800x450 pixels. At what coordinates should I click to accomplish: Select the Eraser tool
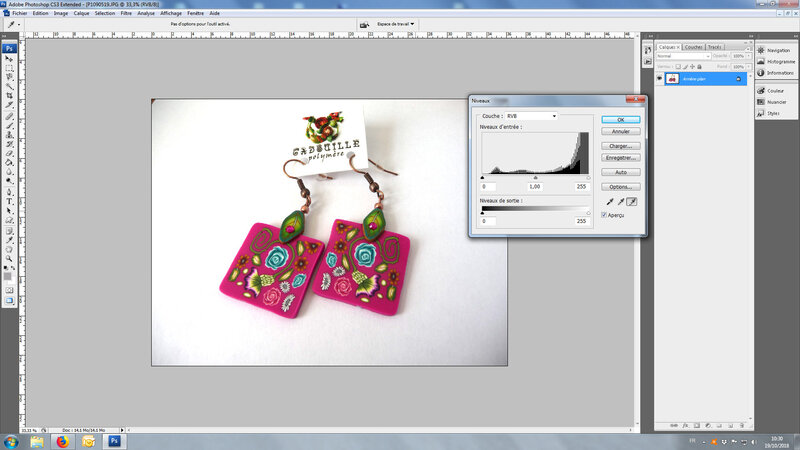[9, 154]
